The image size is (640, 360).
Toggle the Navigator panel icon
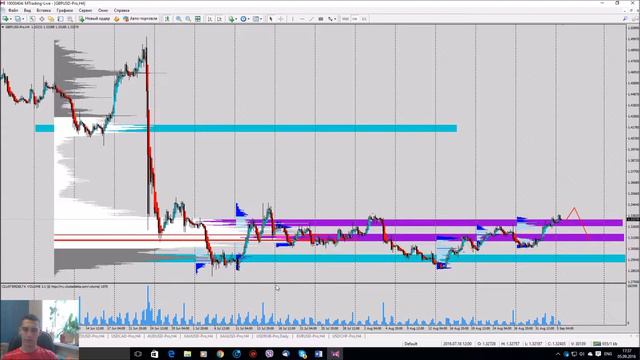51,19
